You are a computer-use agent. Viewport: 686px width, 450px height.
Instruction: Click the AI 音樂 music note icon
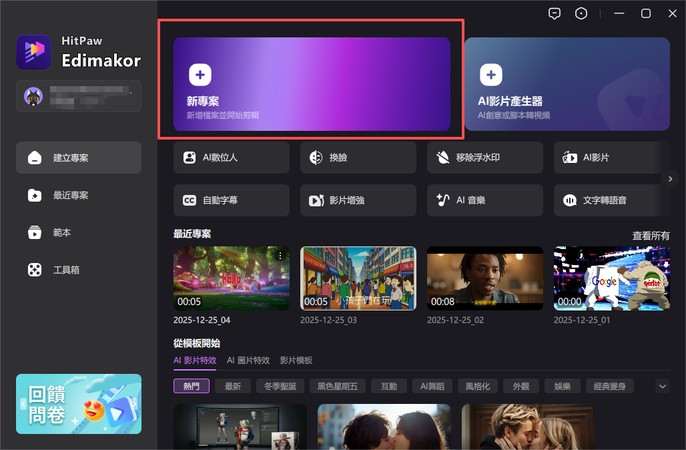443,200
